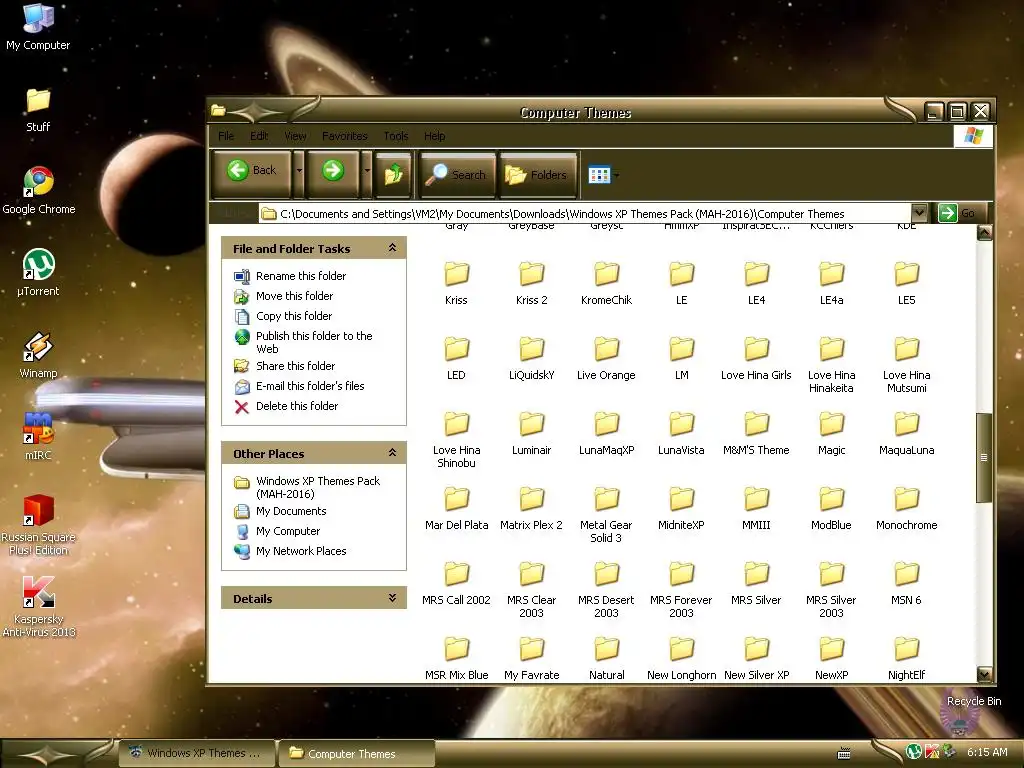The image size is (1024, 768).
Task: Select the Kriss folder
Action: point(456,283)
